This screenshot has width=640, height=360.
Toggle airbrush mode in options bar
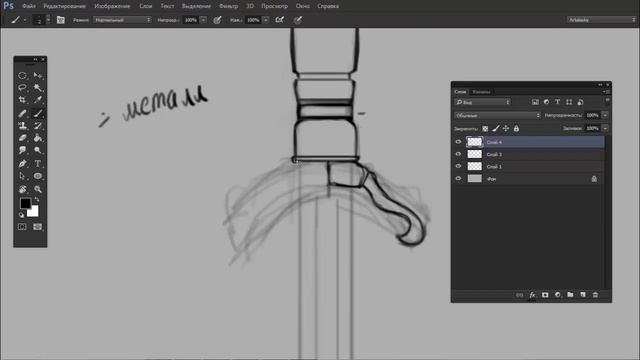click(280, 20)
